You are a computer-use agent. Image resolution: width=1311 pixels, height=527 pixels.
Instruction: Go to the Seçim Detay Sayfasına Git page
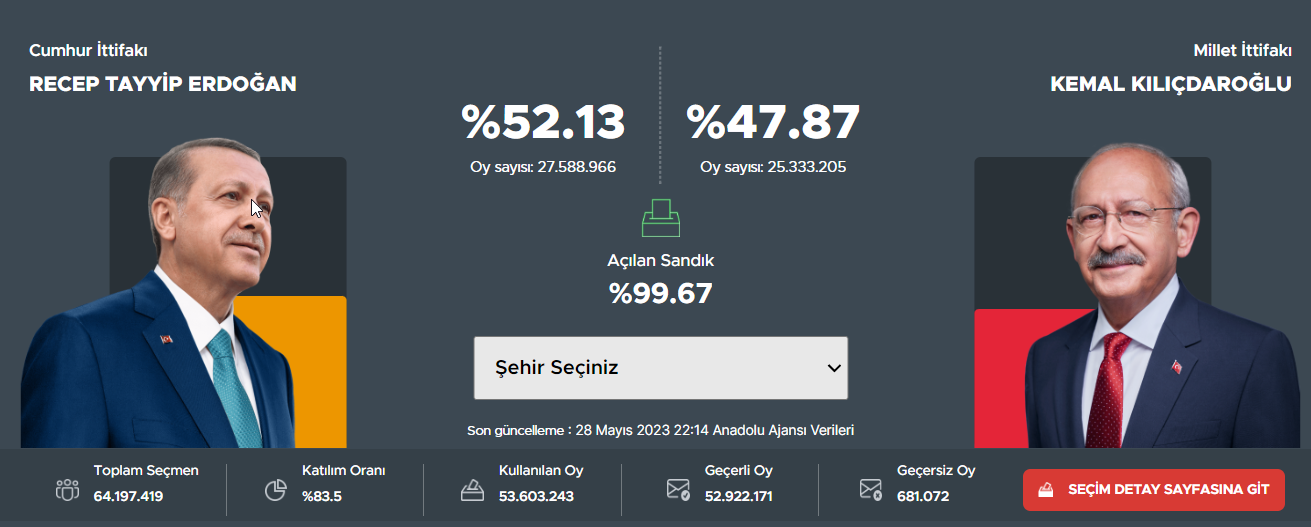coord(1168,490)
